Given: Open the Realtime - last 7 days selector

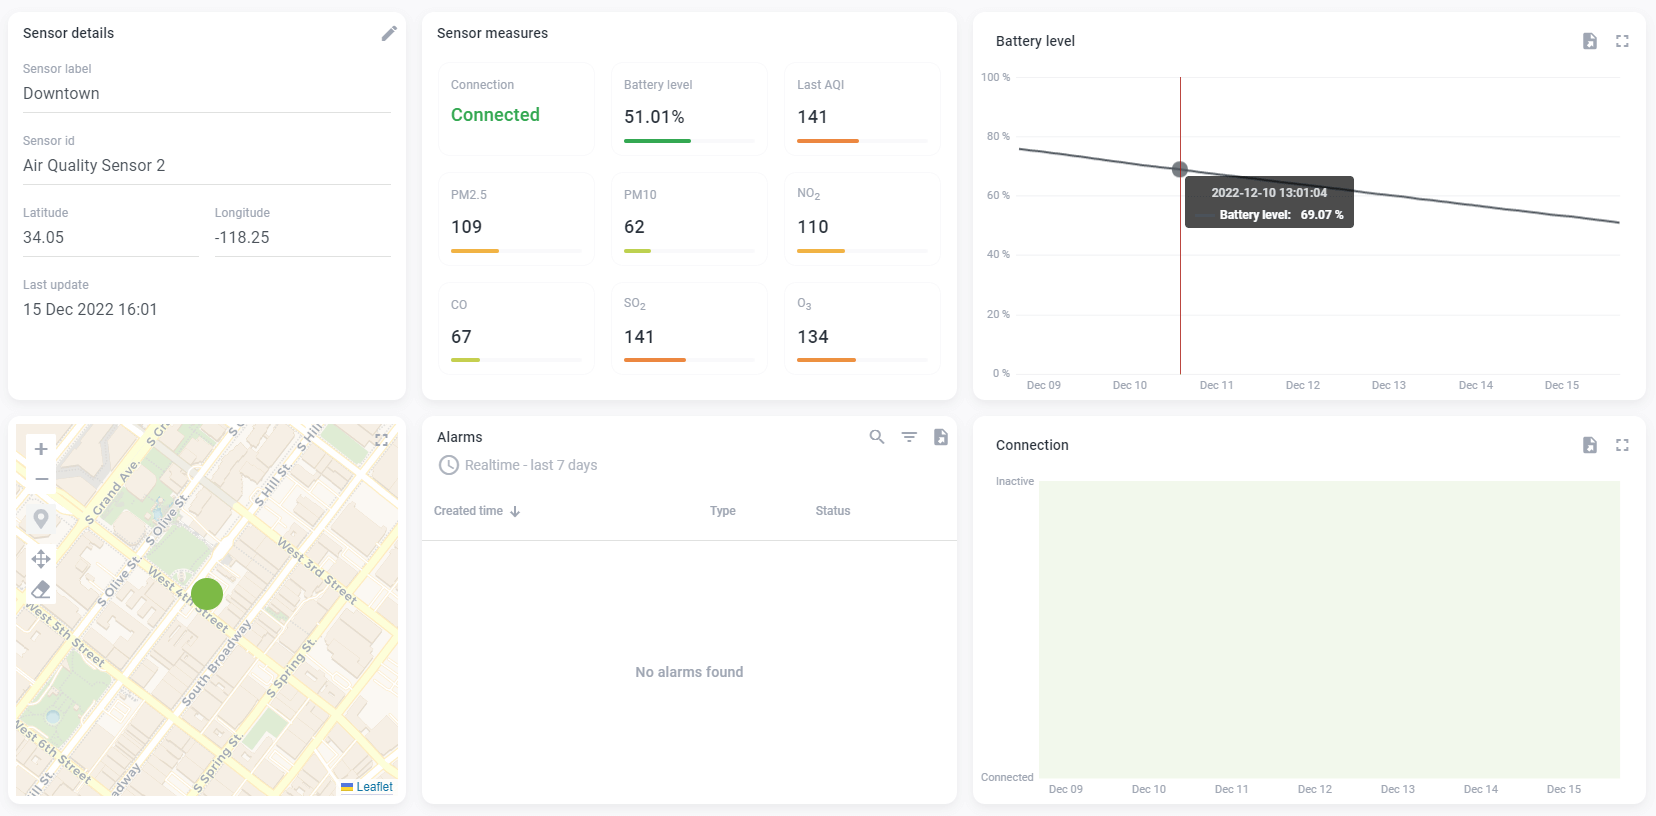Looking at the screenshot, I should pyautogui.click(x=518, y=465).
